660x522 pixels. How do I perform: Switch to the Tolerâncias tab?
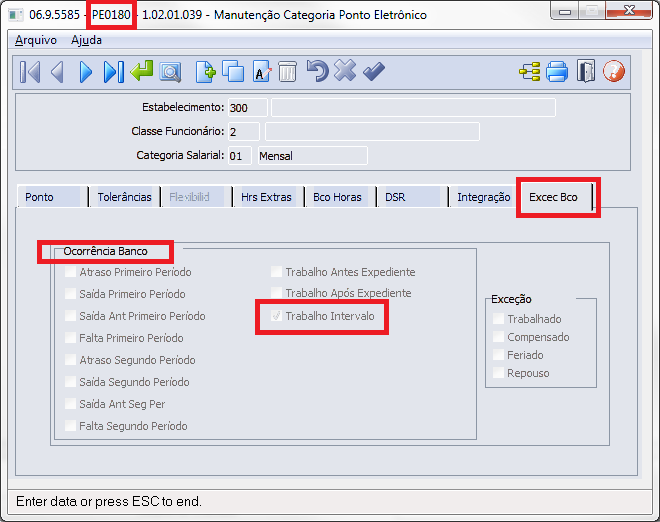(125, 197)
